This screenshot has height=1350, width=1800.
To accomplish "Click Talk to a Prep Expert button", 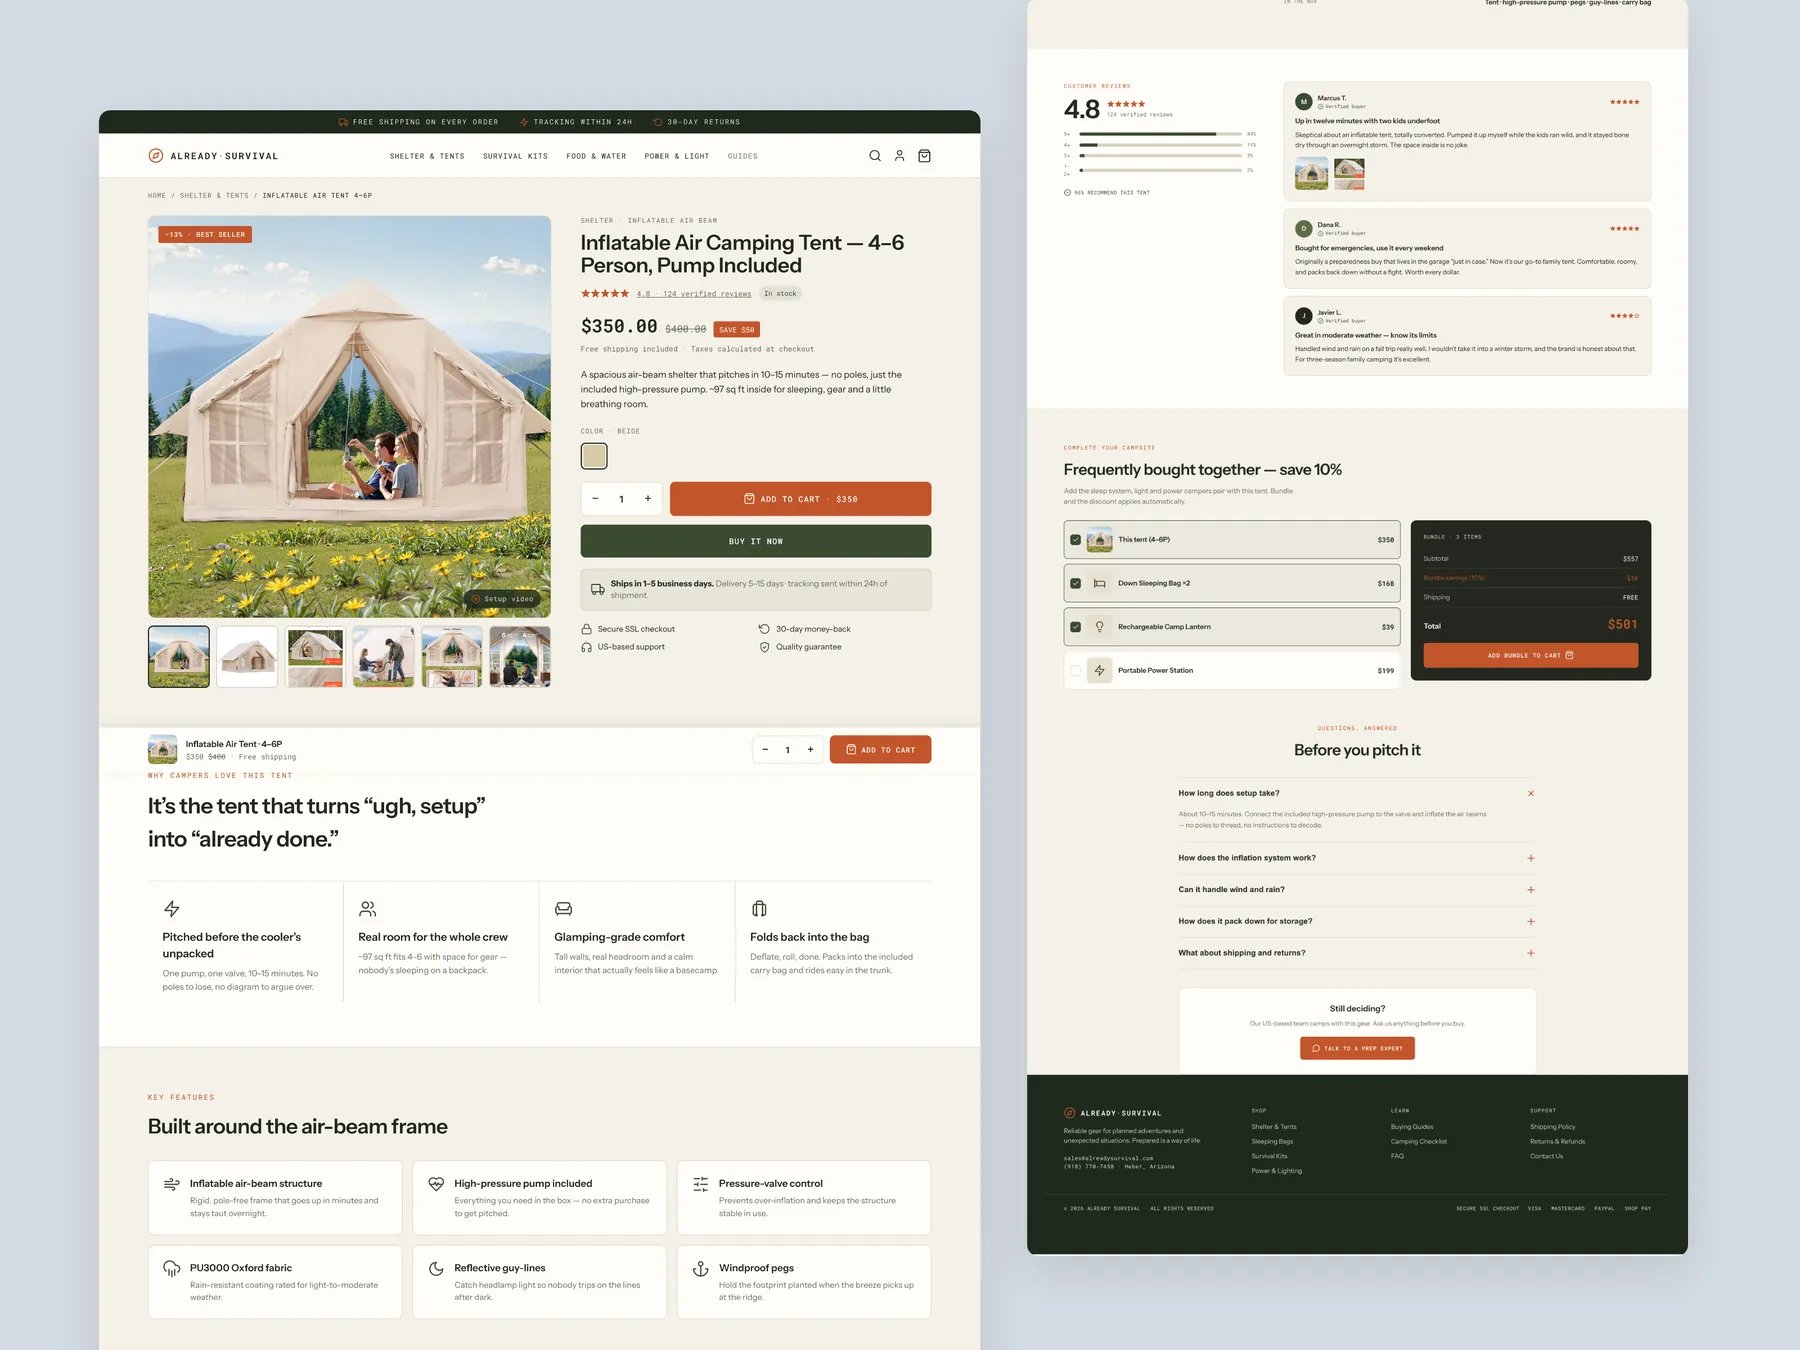I will pyautogui.click(x=1357, y=1048).
